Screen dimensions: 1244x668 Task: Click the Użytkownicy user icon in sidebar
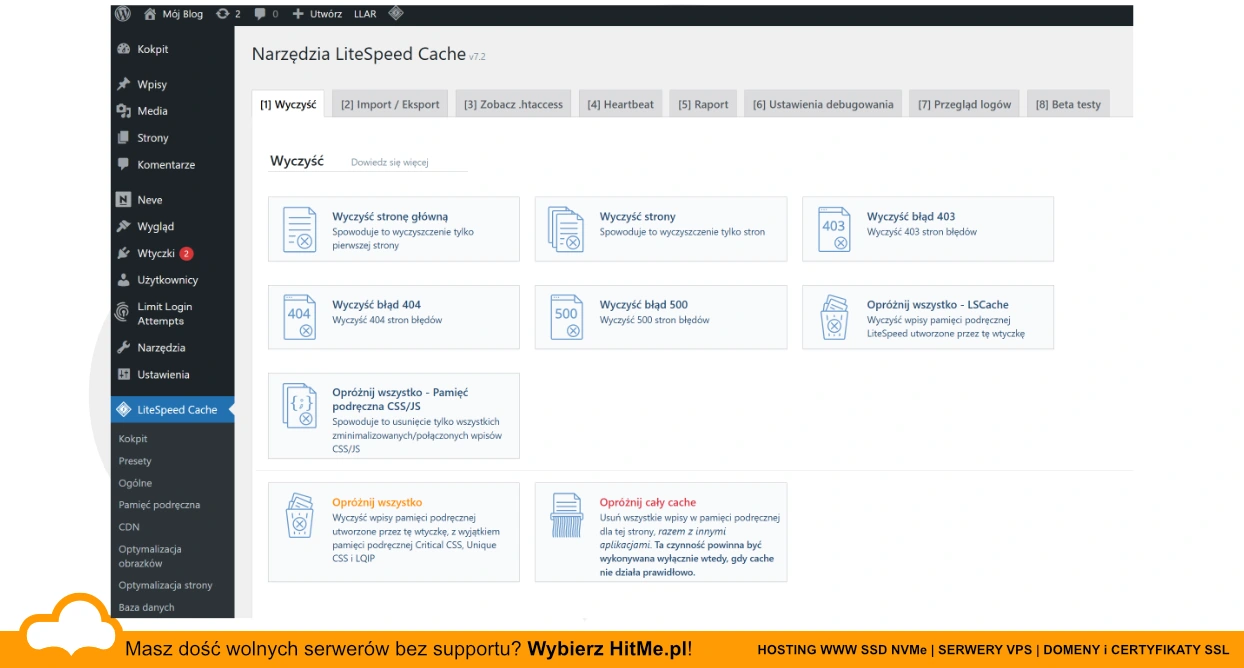124,280
